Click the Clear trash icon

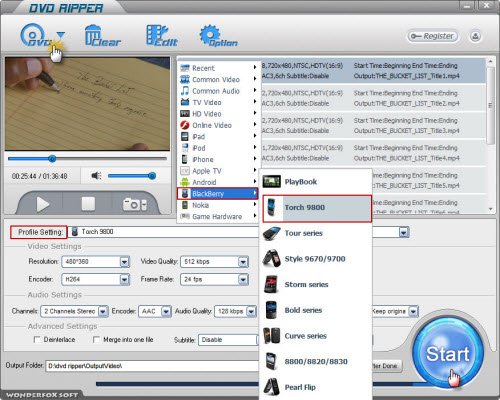click(103, 36)
